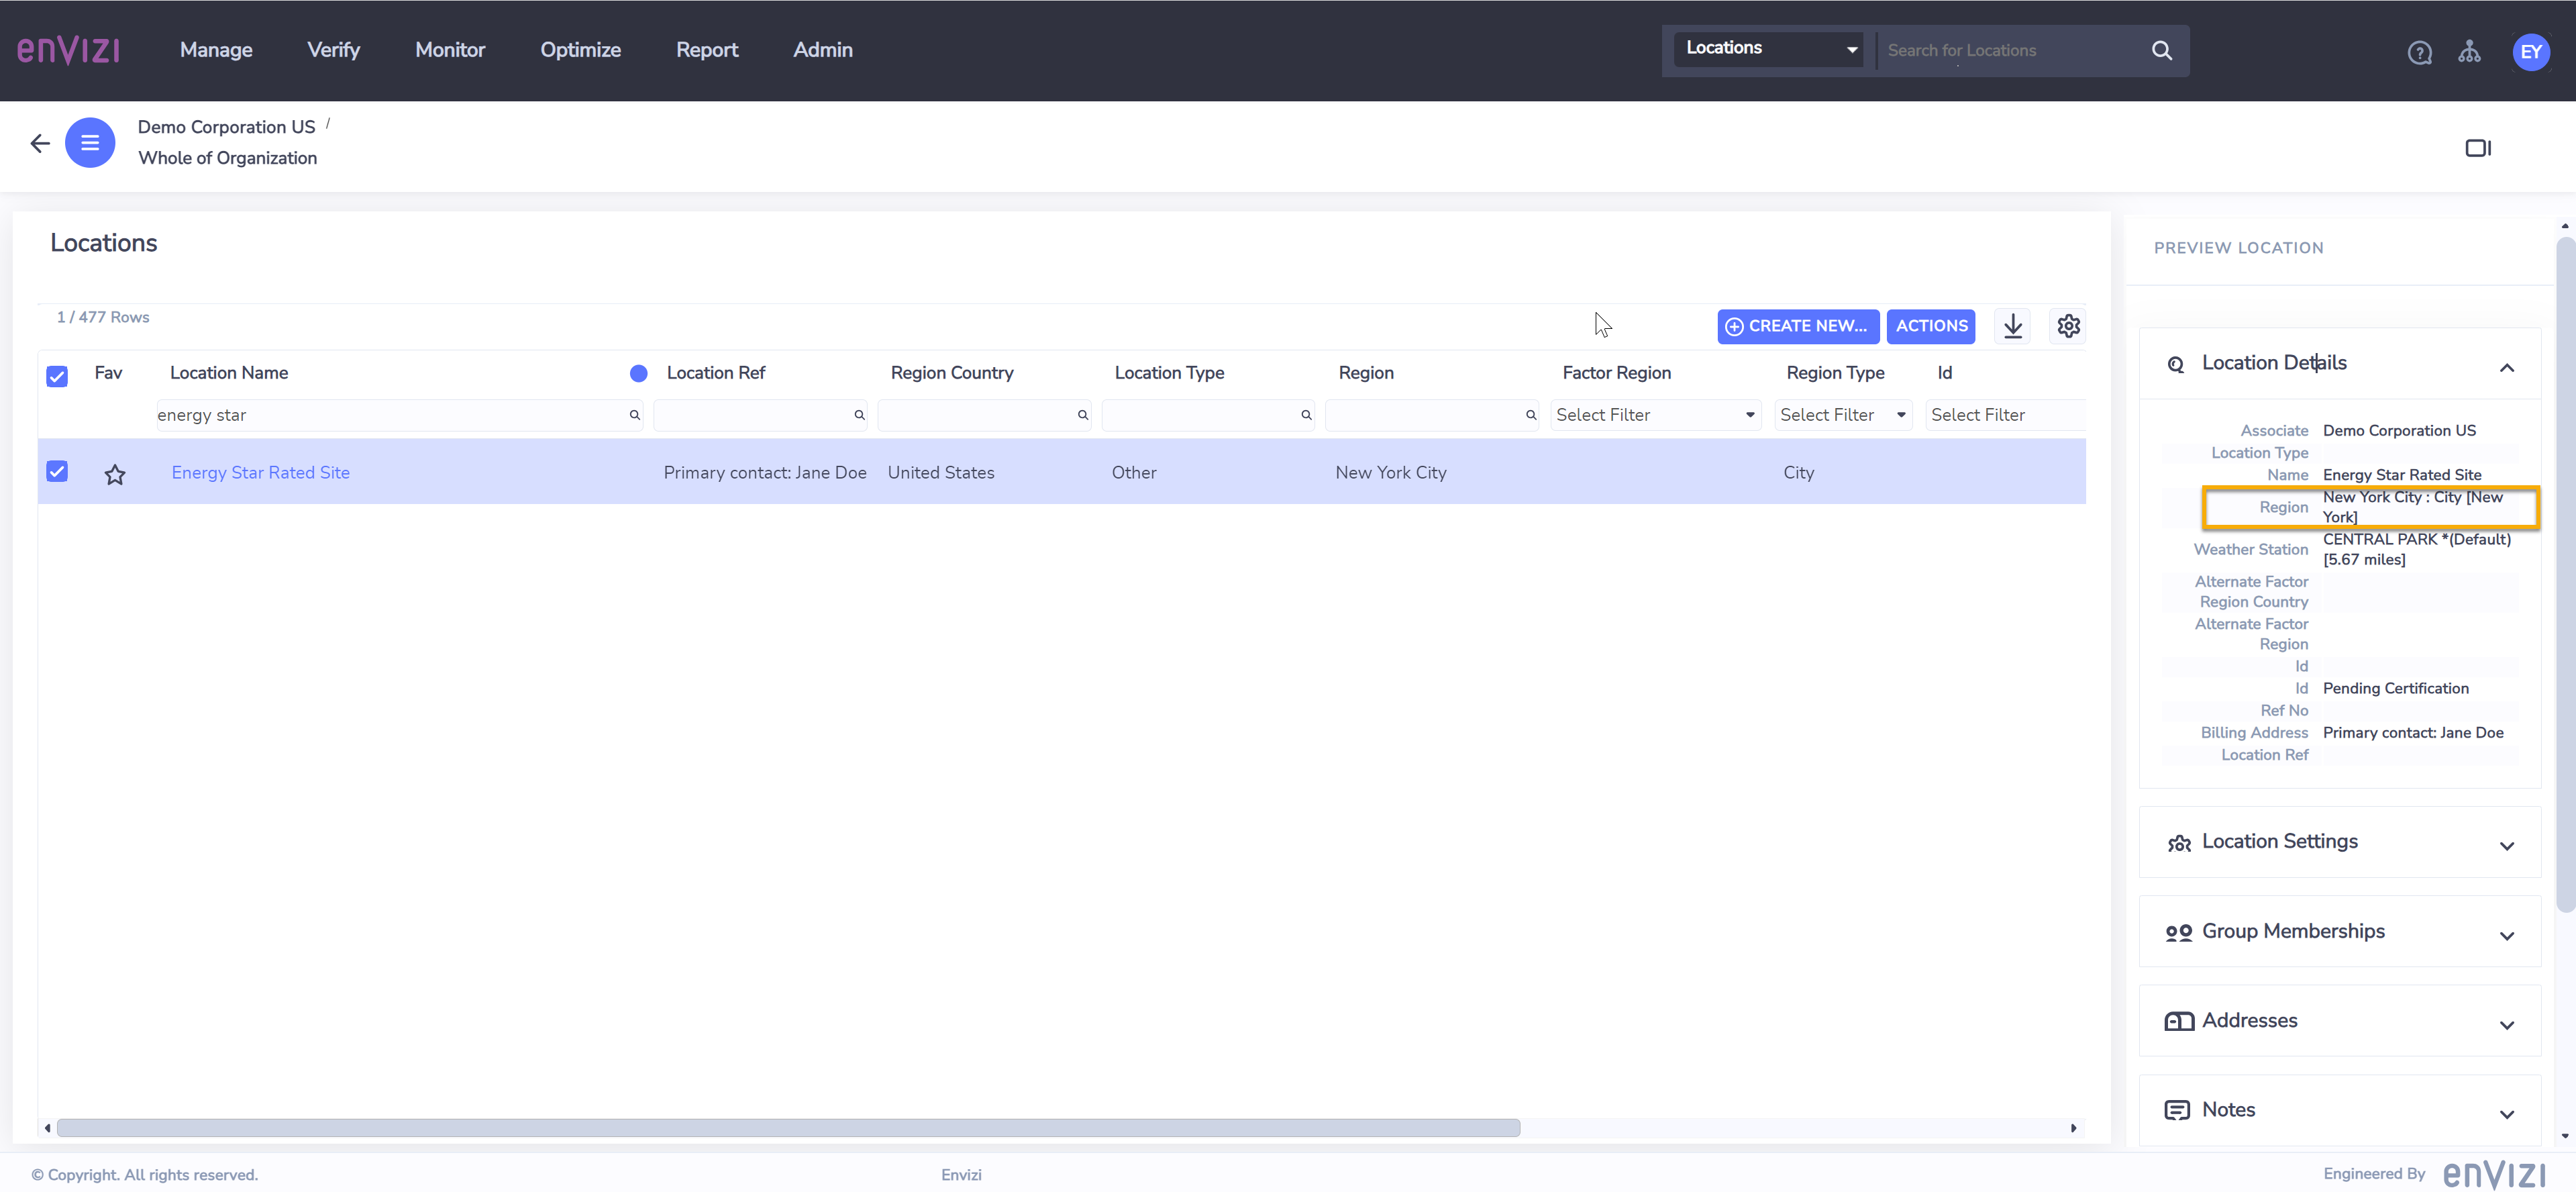This screenshot has width=2576, height=1192.
Task: Open the Locations search type dropdown
Action: [1770, 48]
